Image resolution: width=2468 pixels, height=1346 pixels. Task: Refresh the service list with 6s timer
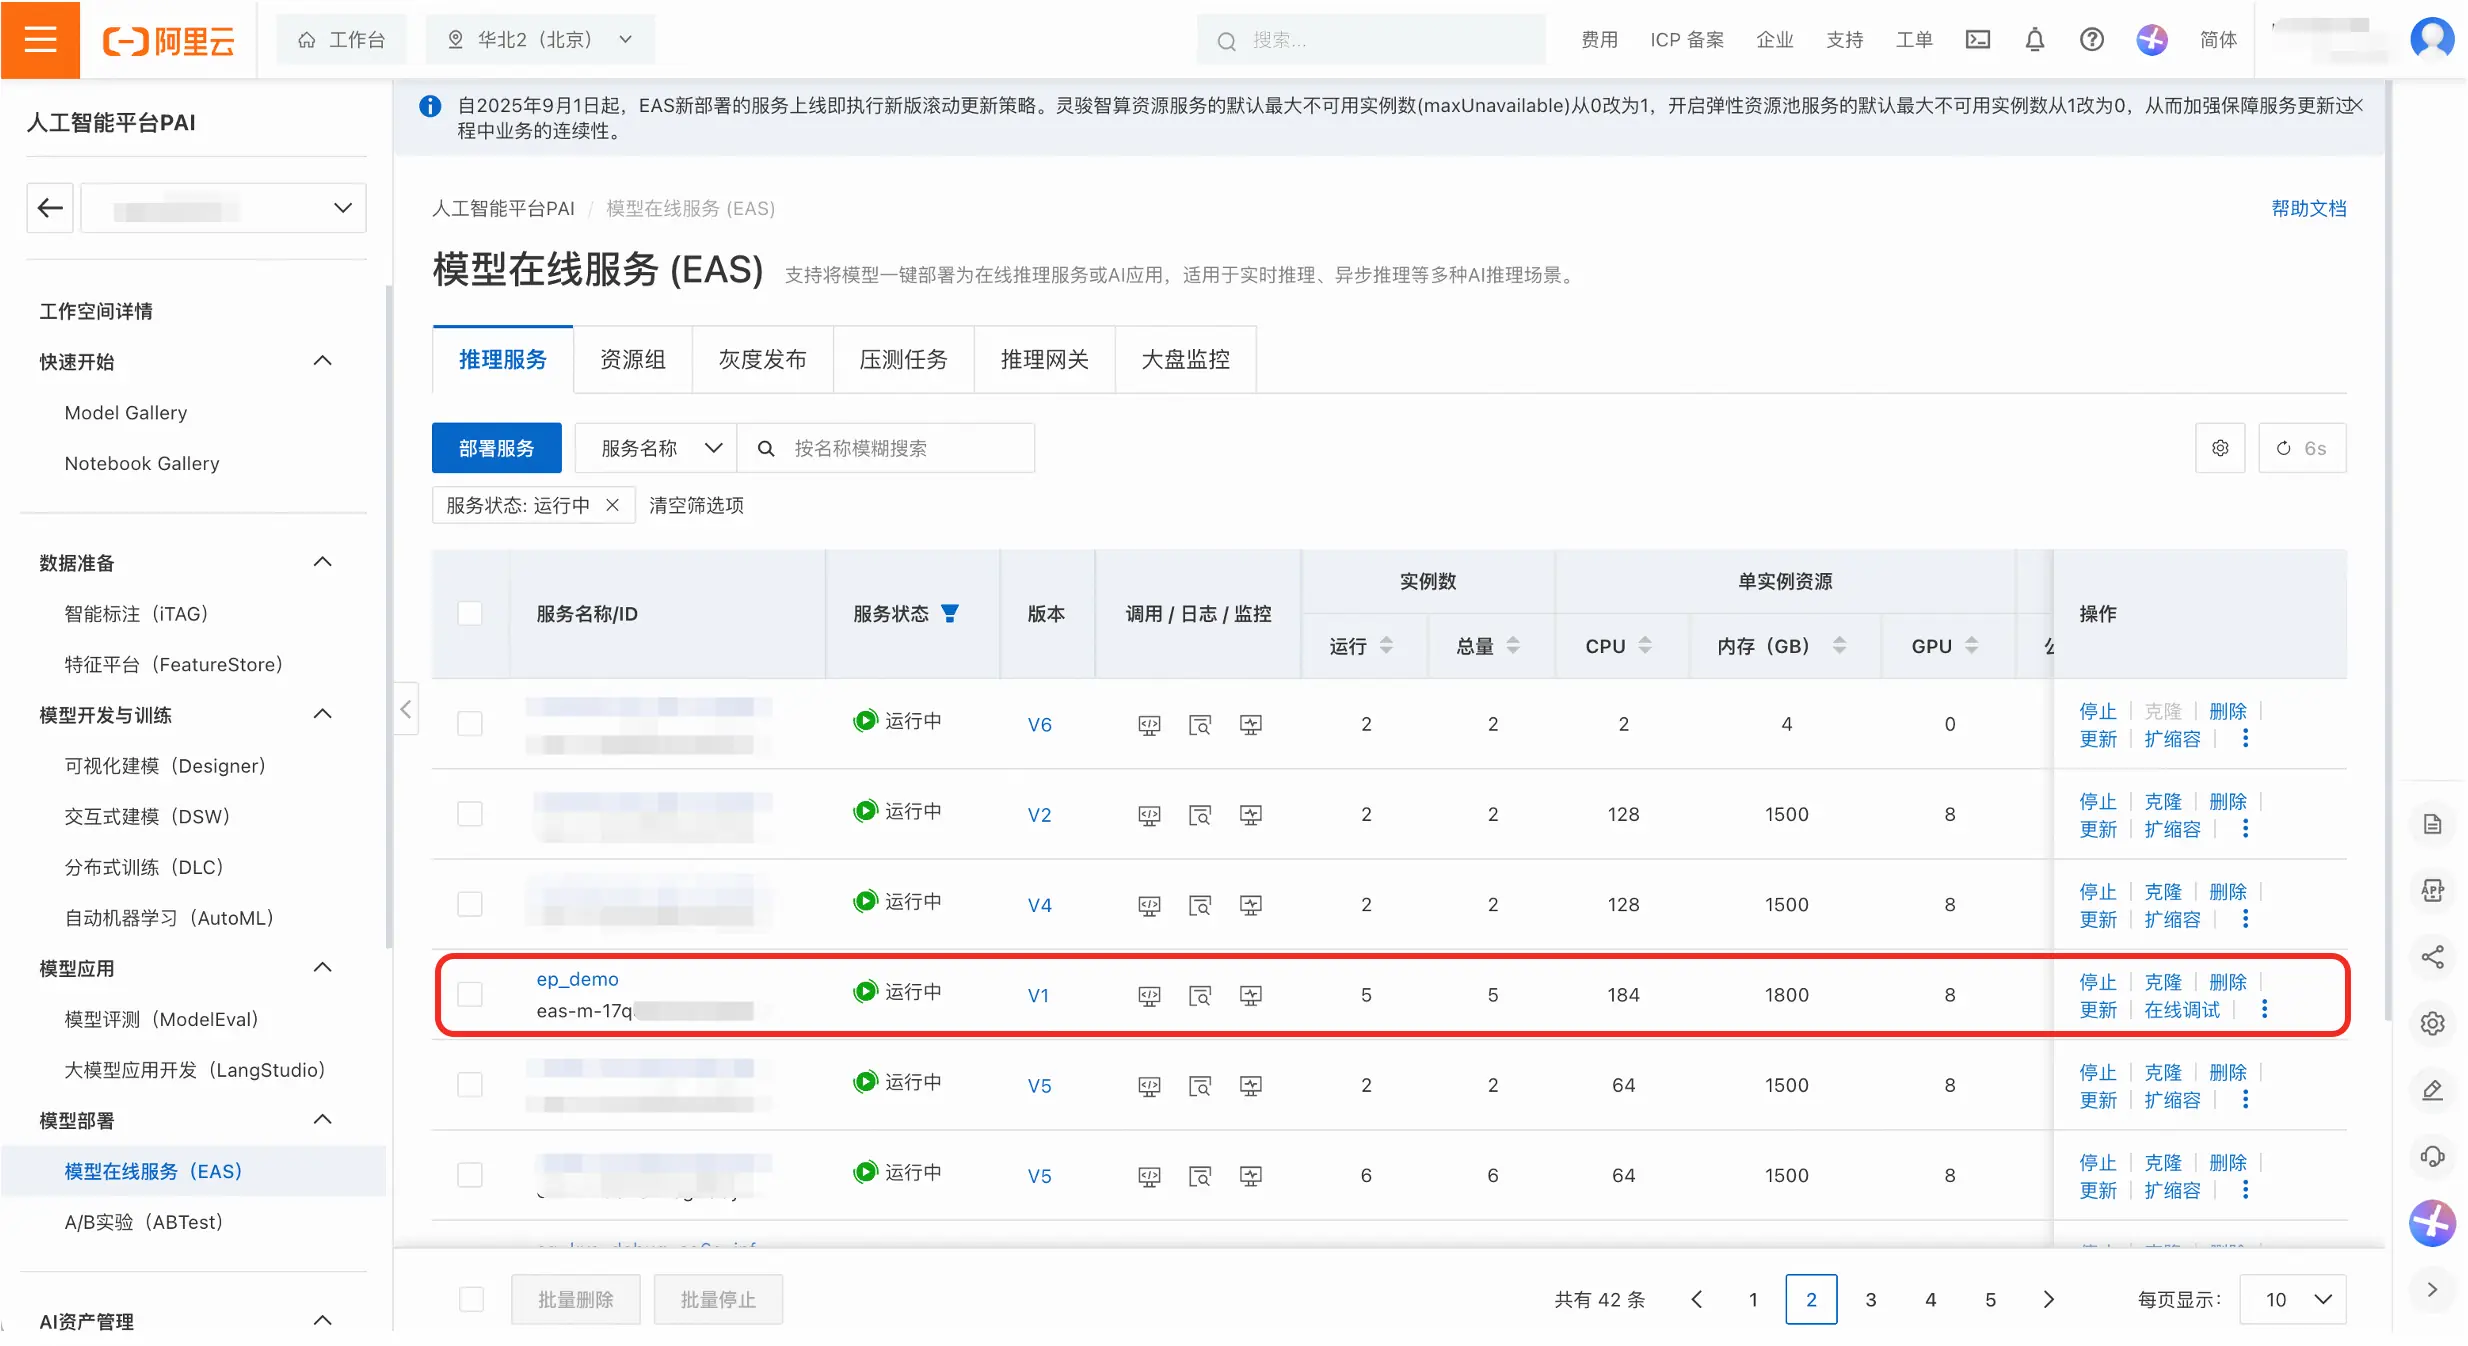pos(2302,448)
